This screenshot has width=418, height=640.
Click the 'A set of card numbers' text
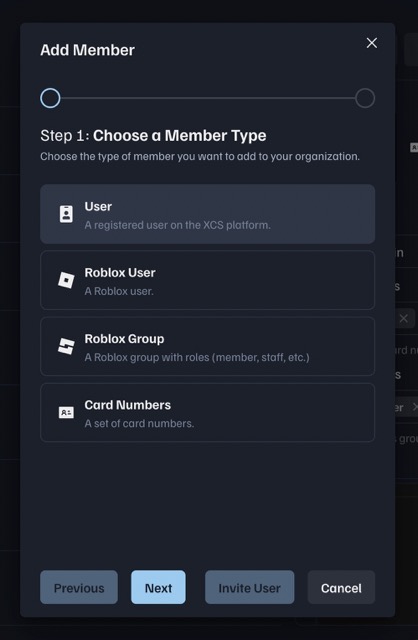pyautogui.click(x=139, y=423)
